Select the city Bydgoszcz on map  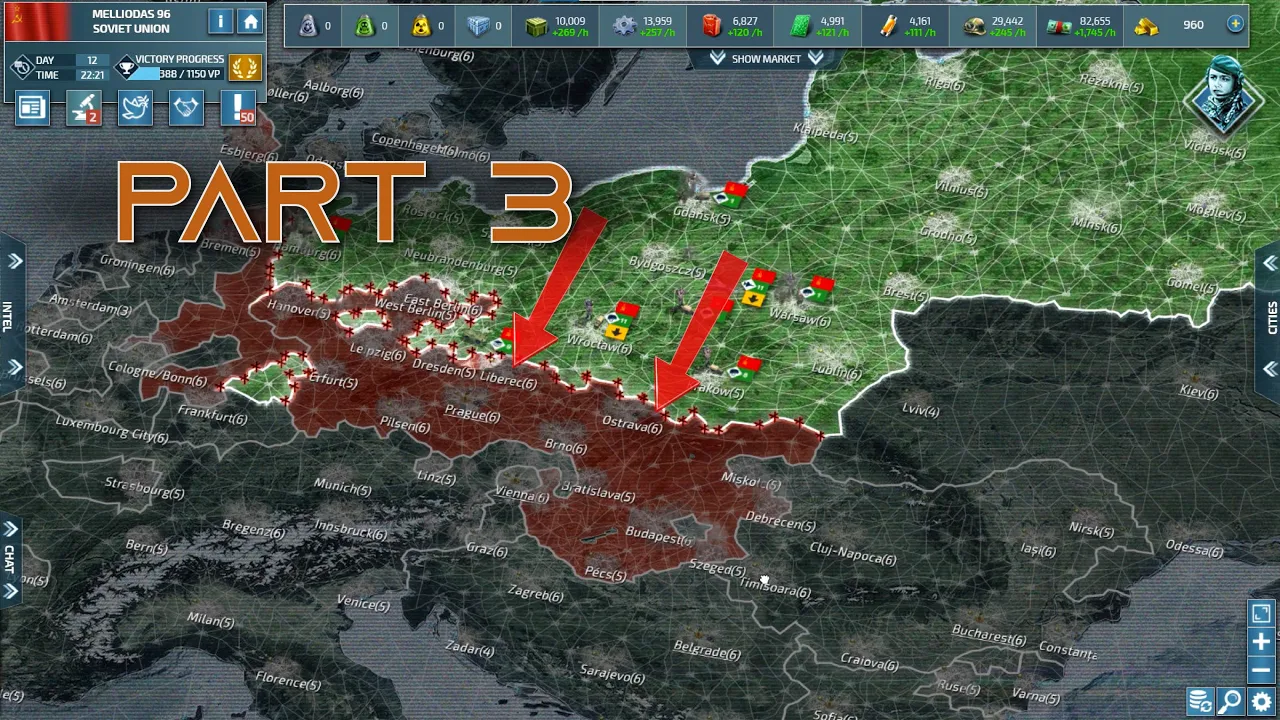[x=667, y=268]
